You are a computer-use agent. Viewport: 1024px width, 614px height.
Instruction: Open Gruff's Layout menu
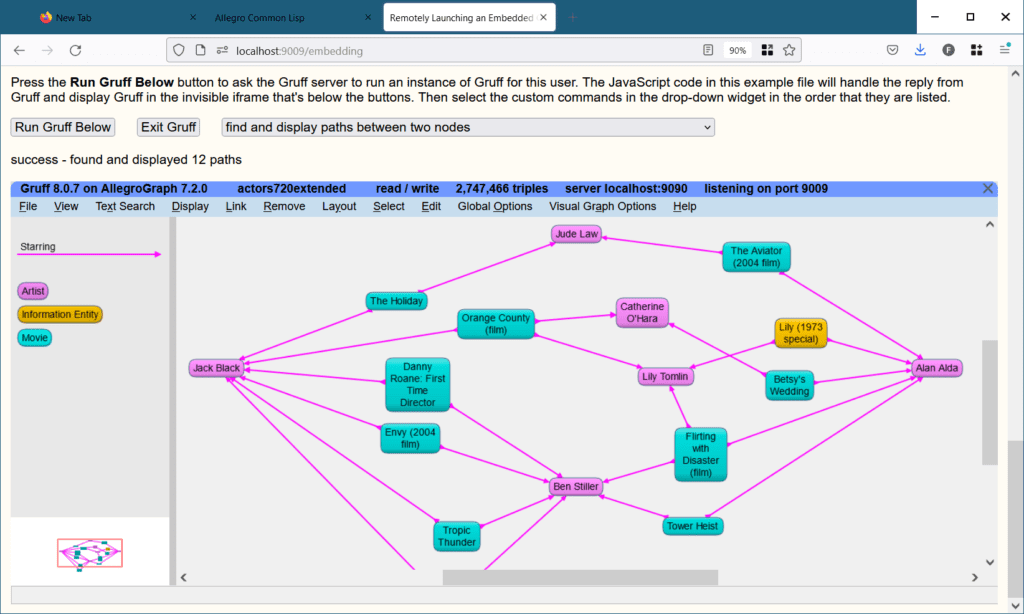(x=339, y=206)
